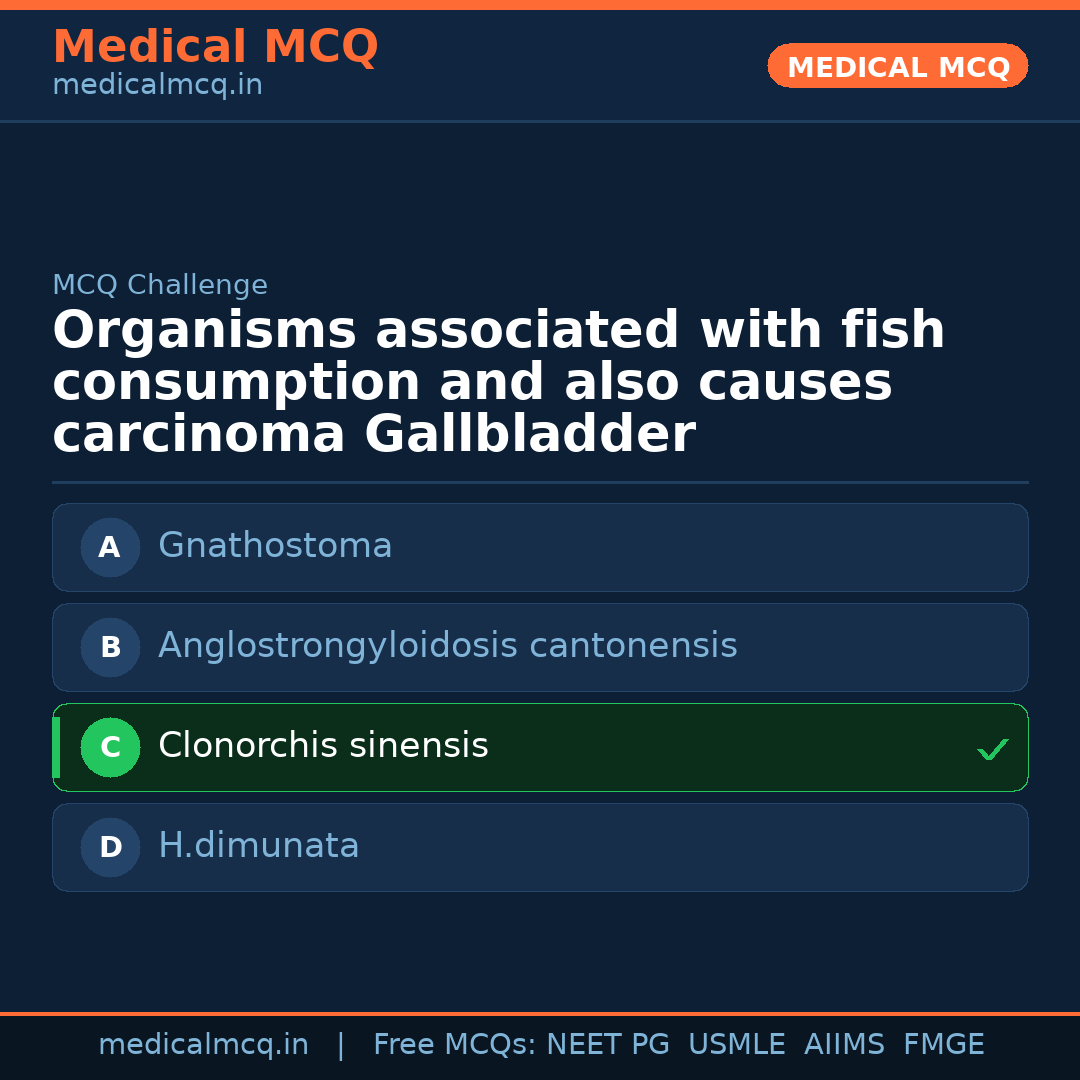This screenshot has width=1080, height=1080.
Task: Click the green checkmark icon
Action: pyautogui.click(x=992, y=749)
